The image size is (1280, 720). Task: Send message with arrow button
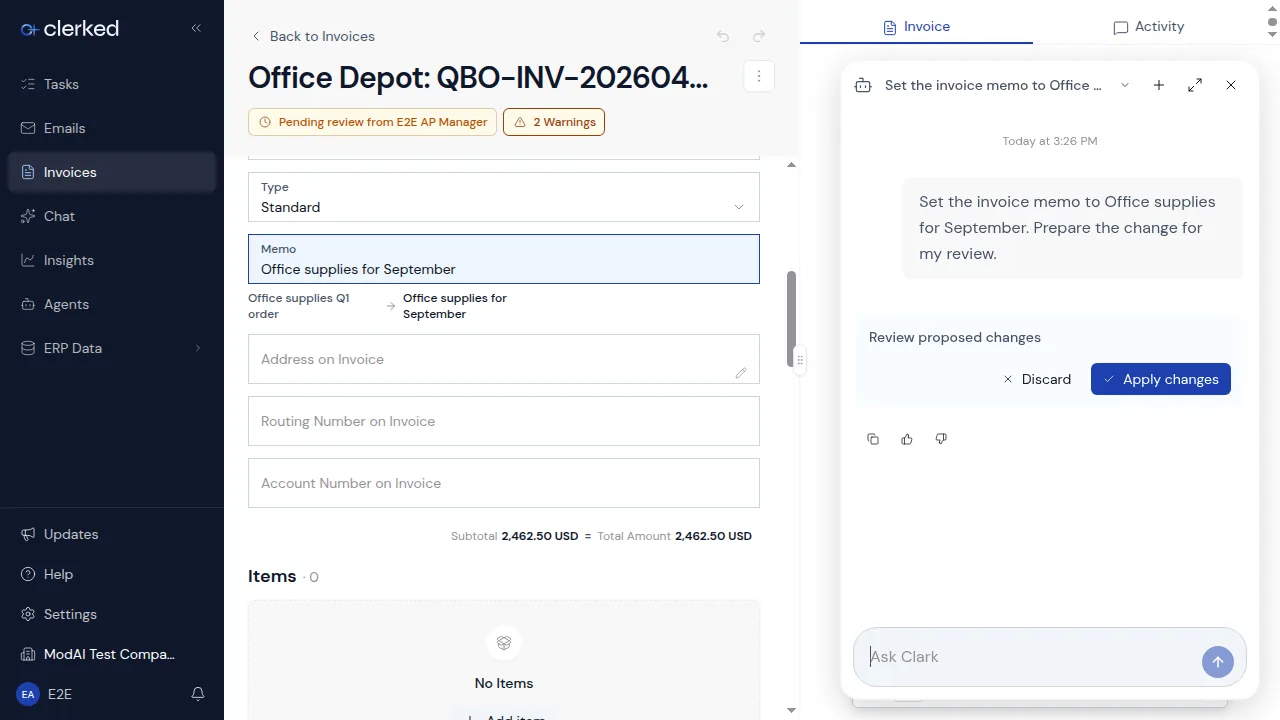click(x=1218, y=662)
